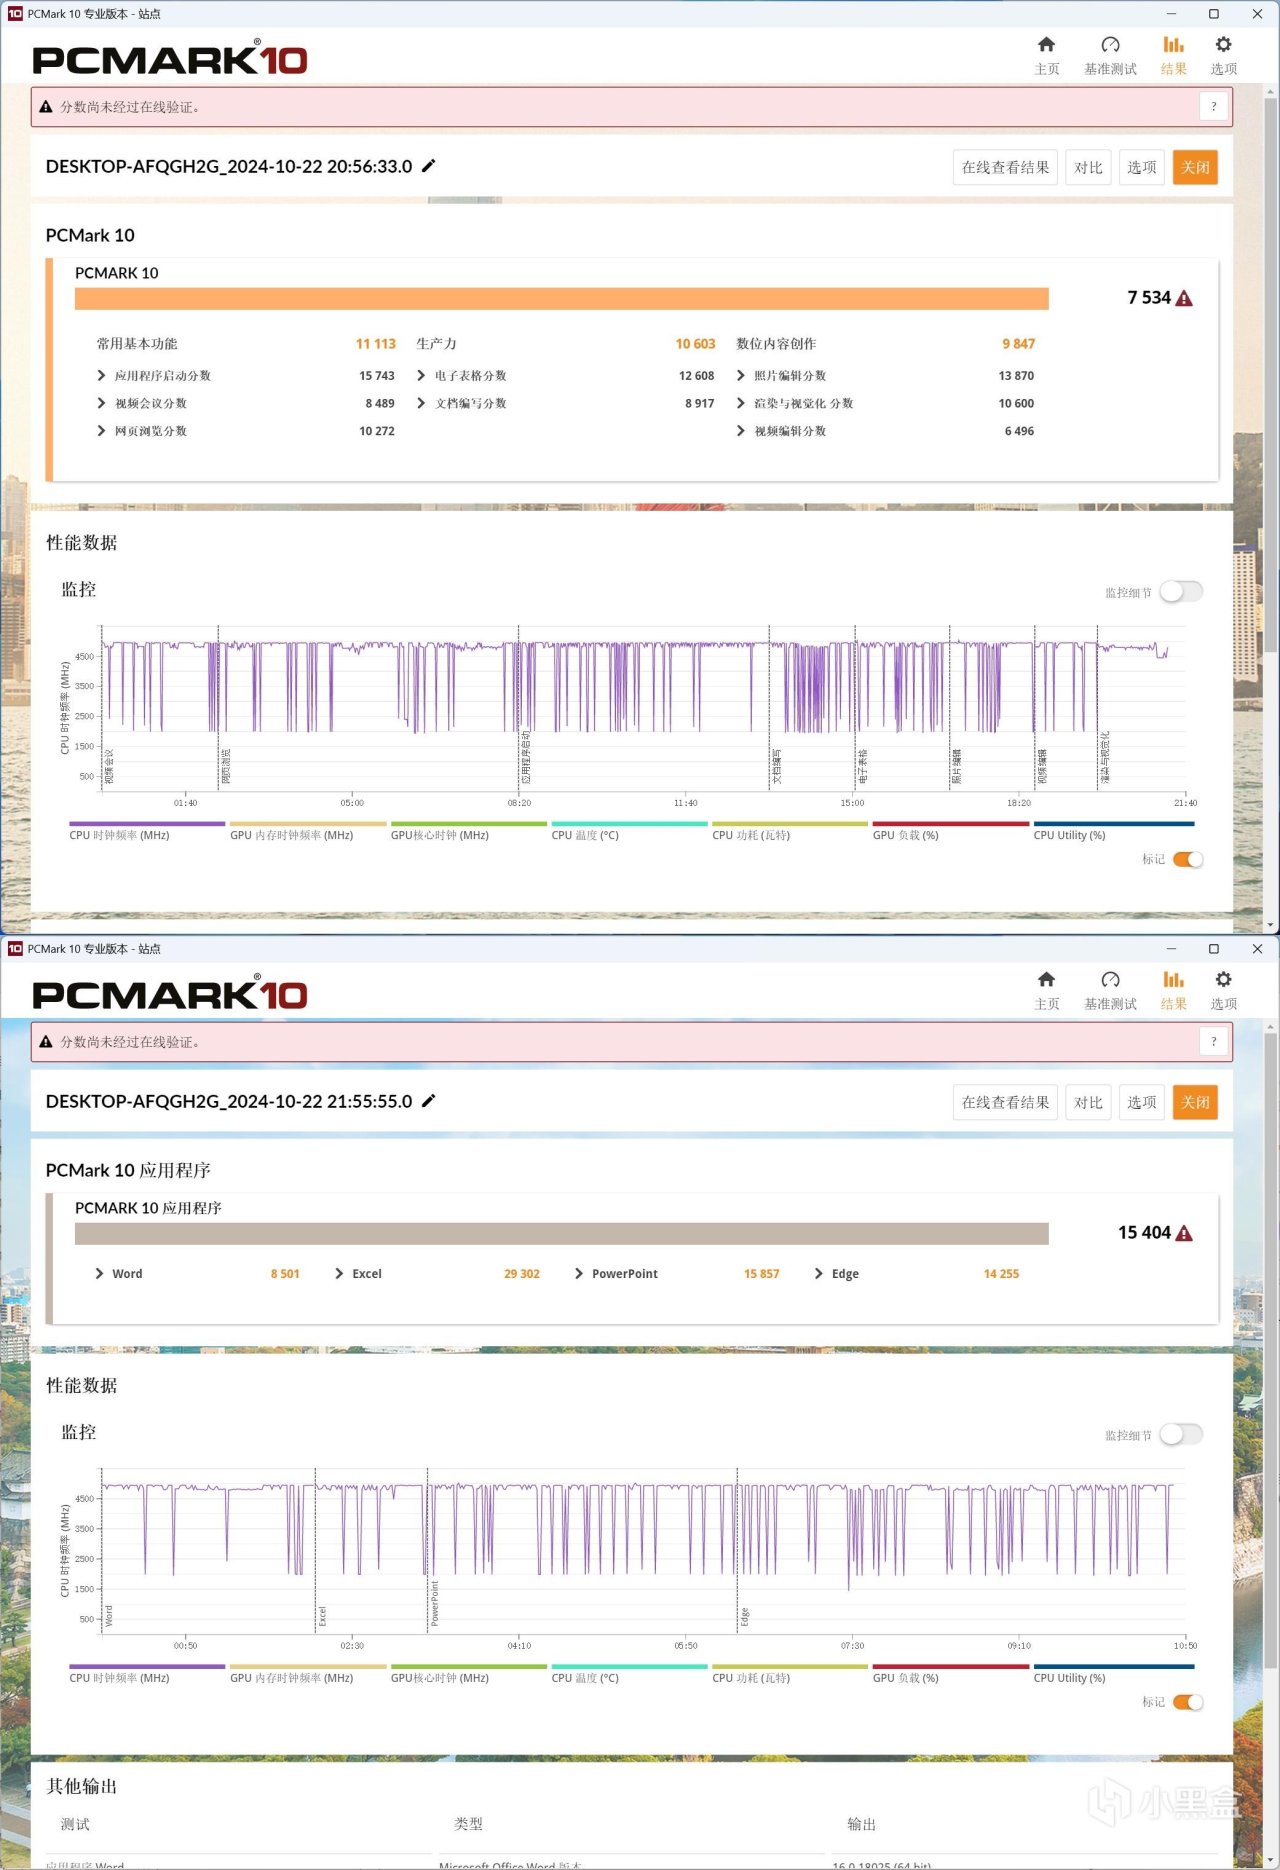Image resolution: width=1280 pixels, height=1870 pixels.
Task: Minimize the 20:56:33 PCMark window
Action: pyautogui.click(x=1171, y=14)
